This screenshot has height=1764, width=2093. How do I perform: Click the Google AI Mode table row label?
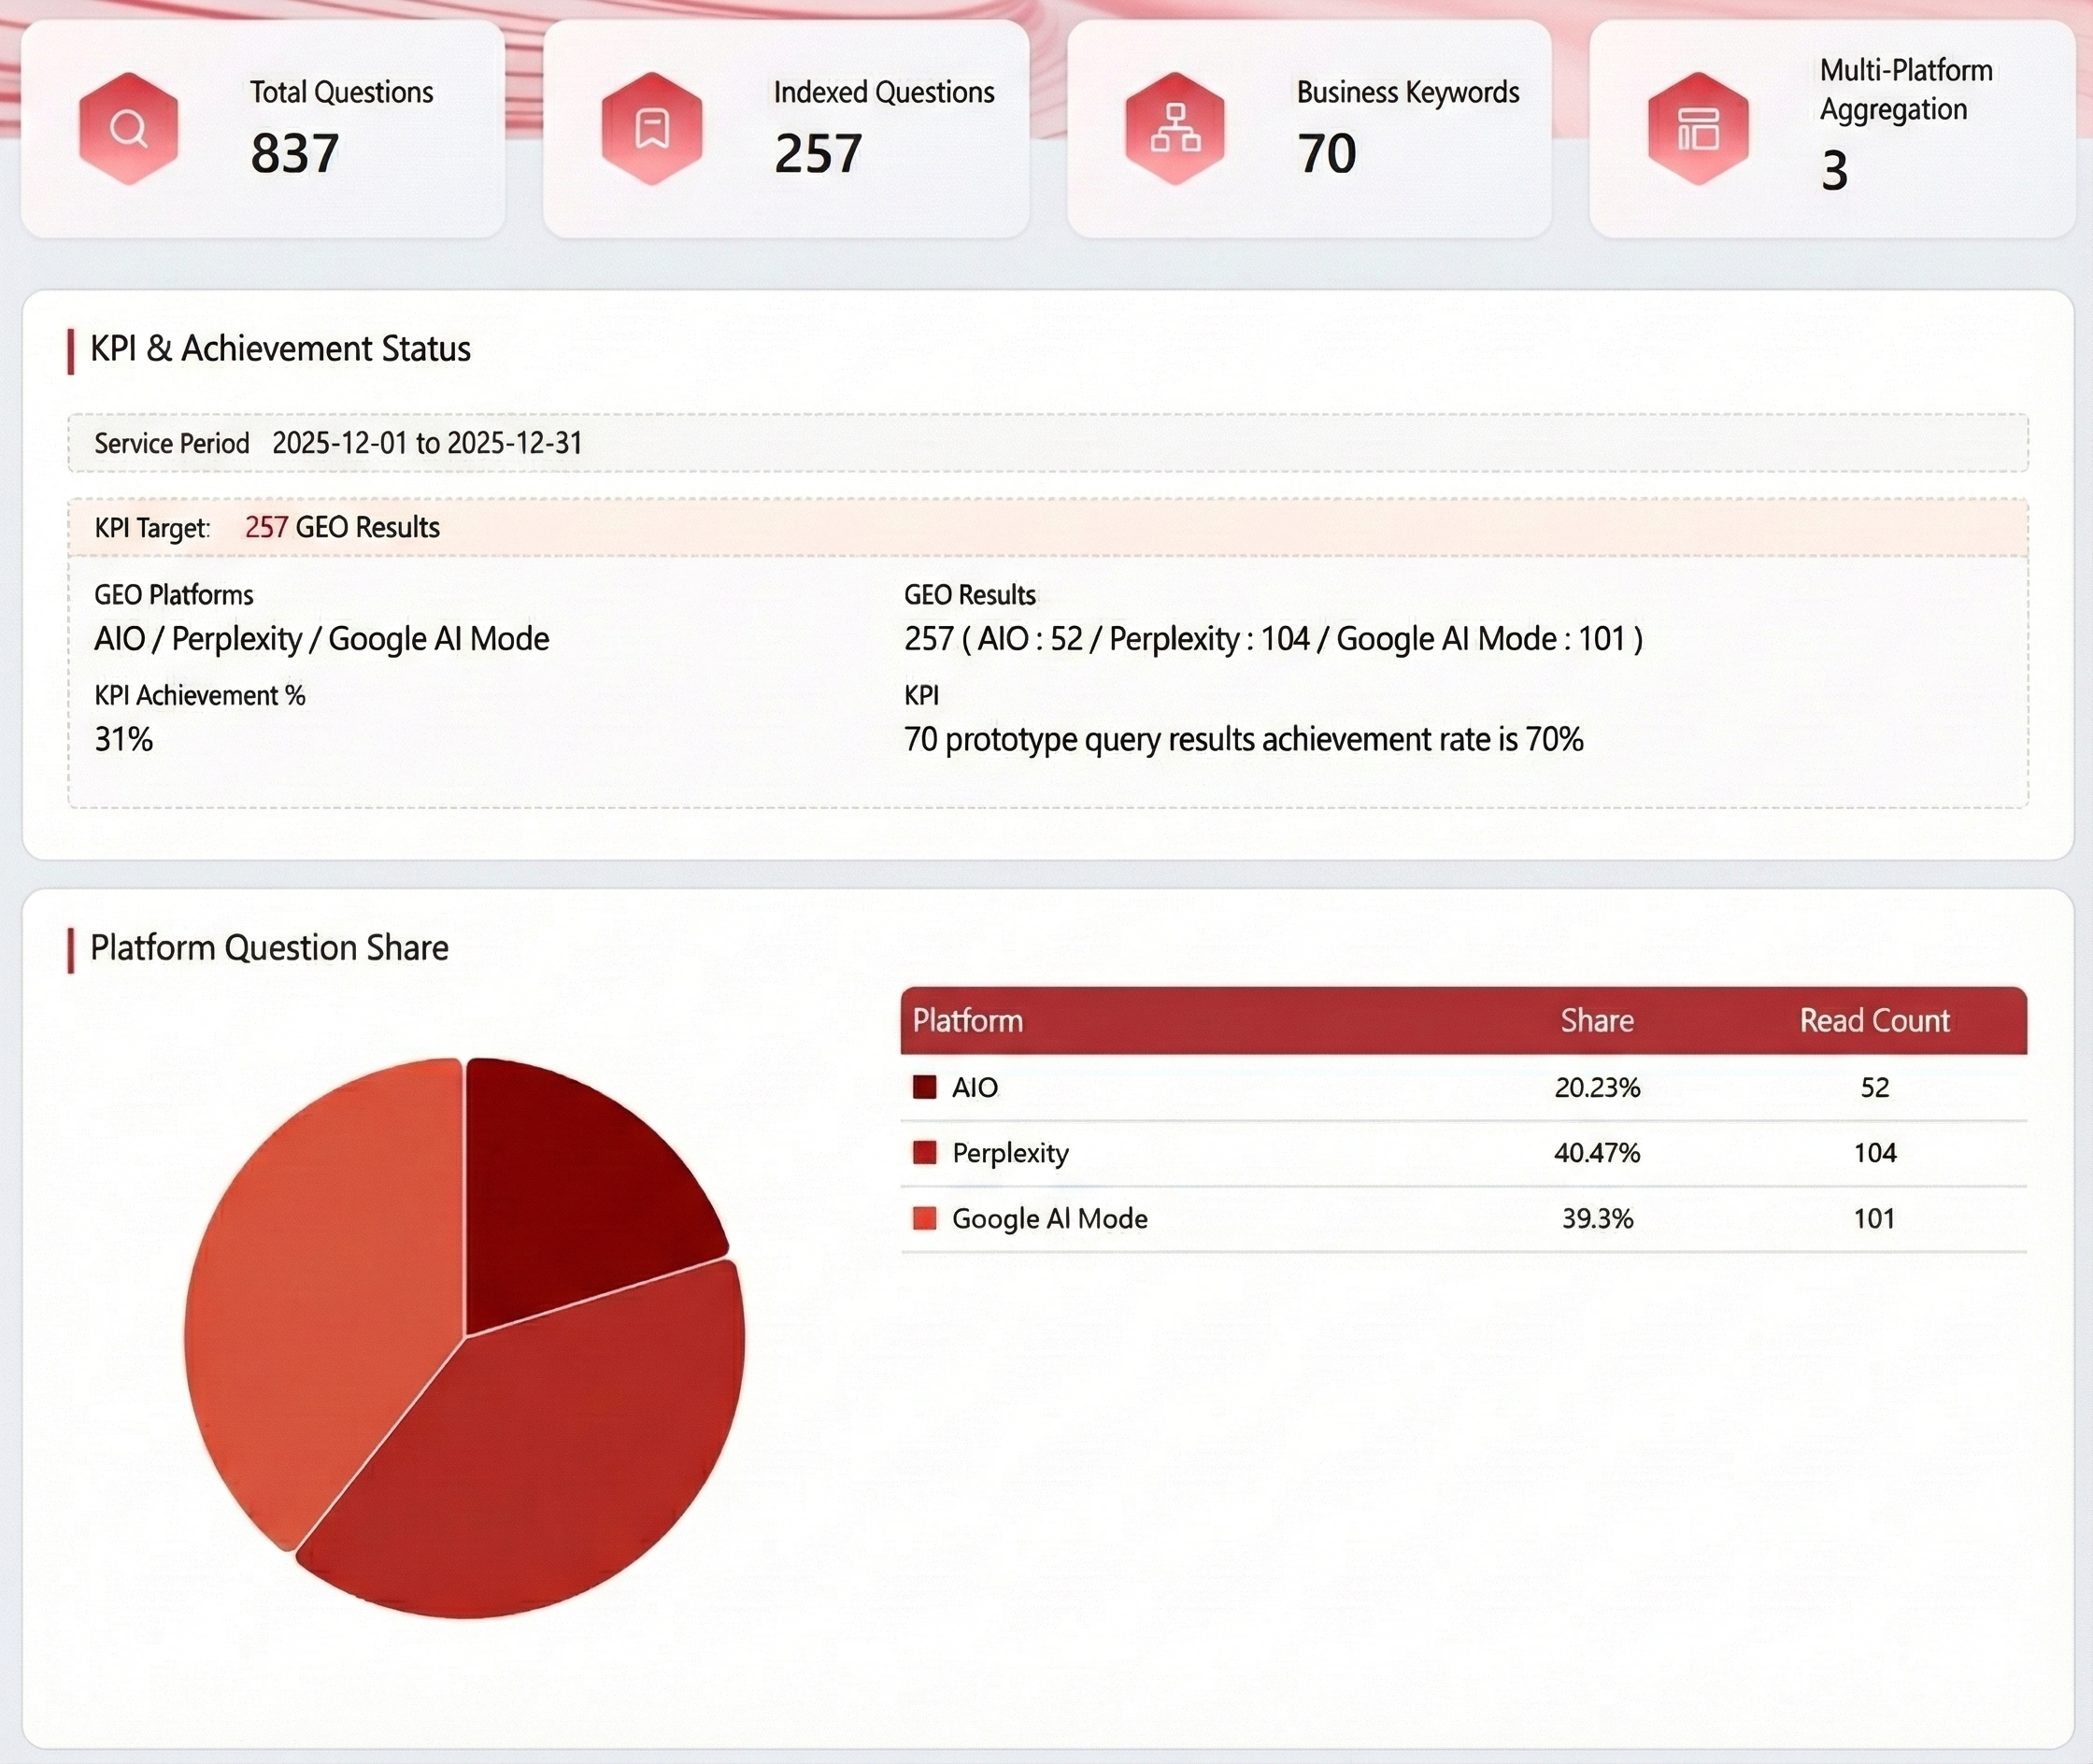[x=1049, y=1218]
